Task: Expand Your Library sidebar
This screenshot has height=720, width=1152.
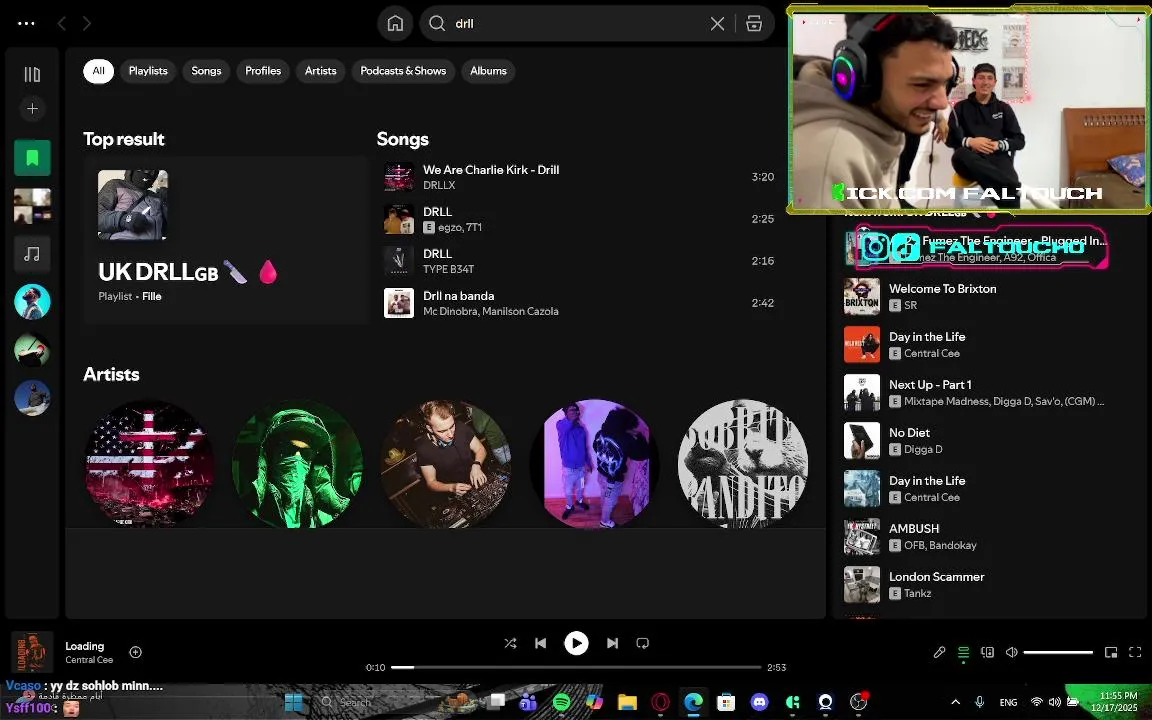Action: coord(32,74)
